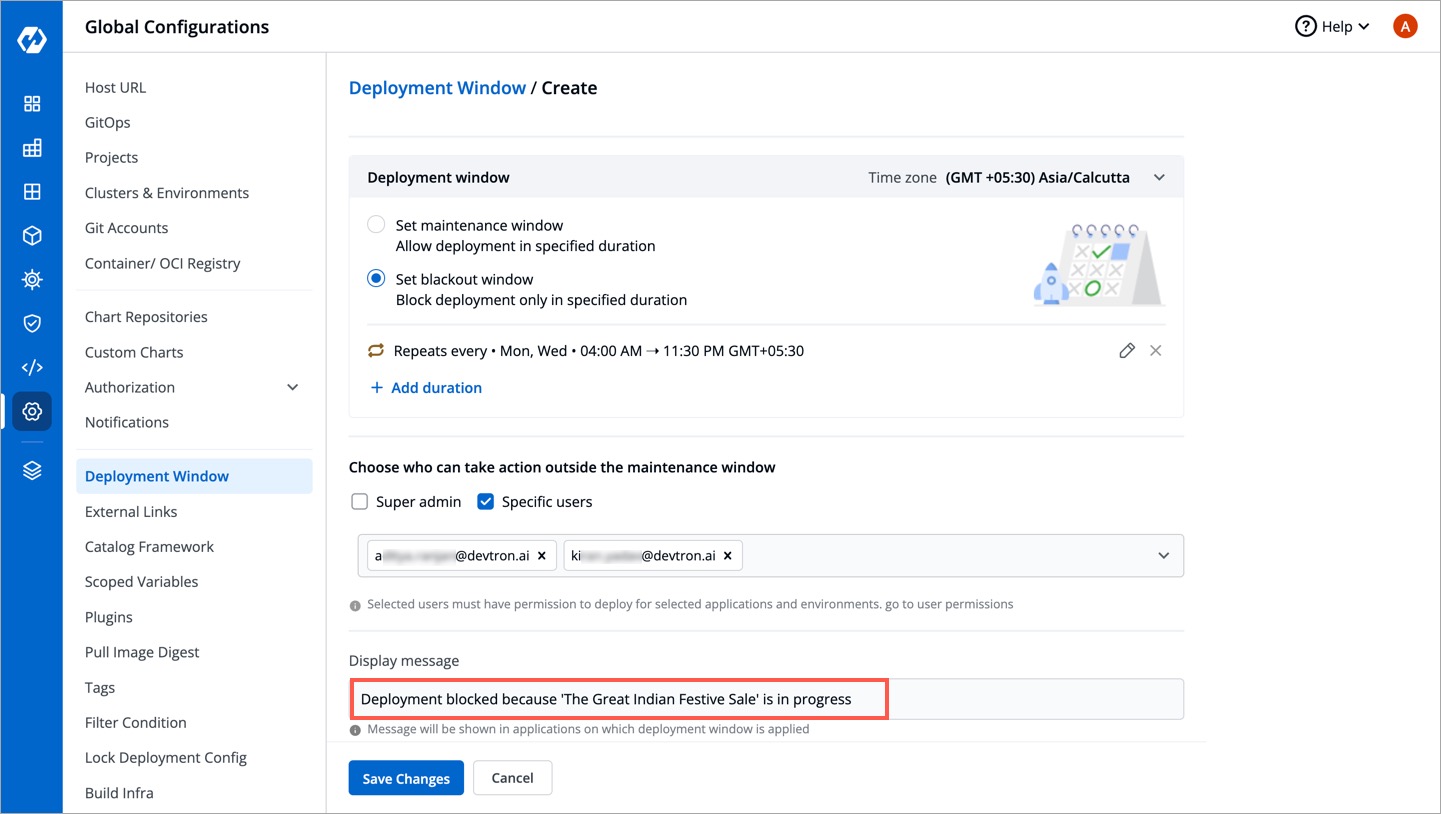Image resolution: width=1441 pixels, height=814 pixels.
Task: Open the specific users selection dropdown arrow
Action: point(1163,556)
